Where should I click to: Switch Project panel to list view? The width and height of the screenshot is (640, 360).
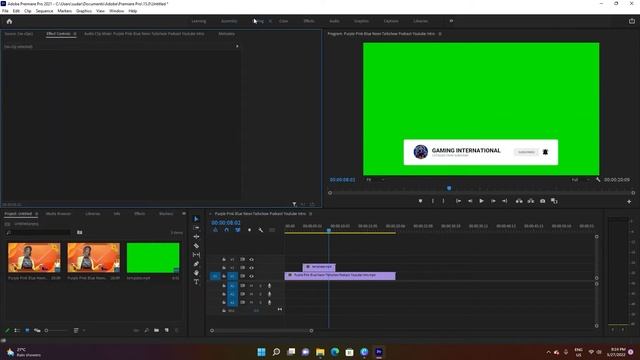(x=17, y=330)
